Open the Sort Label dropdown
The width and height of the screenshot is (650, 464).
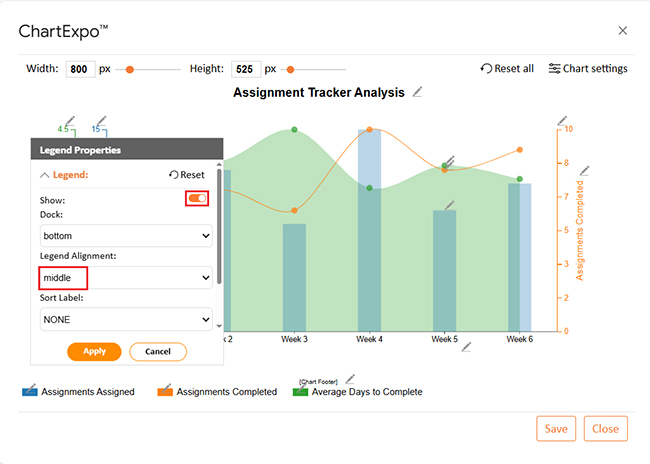[126, 319]
